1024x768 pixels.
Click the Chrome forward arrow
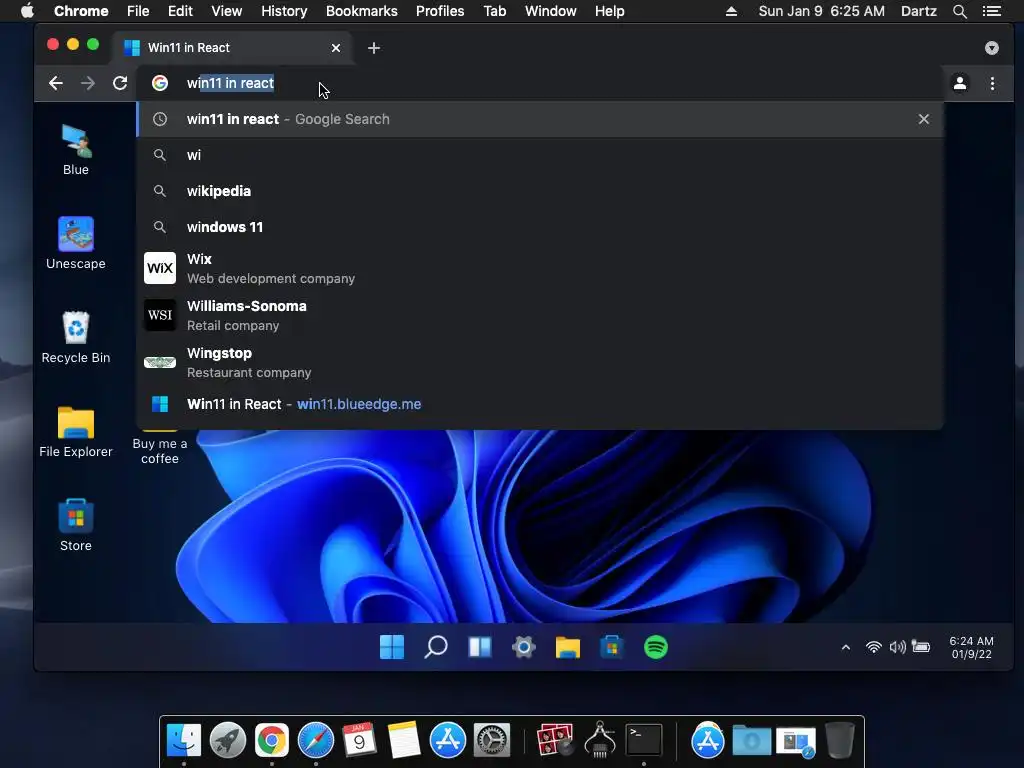tap(88, 83)
